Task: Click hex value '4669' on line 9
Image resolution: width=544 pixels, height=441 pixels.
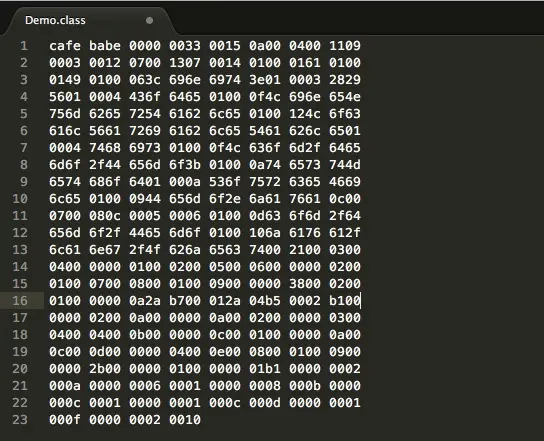Action: (x=345, y=181)
